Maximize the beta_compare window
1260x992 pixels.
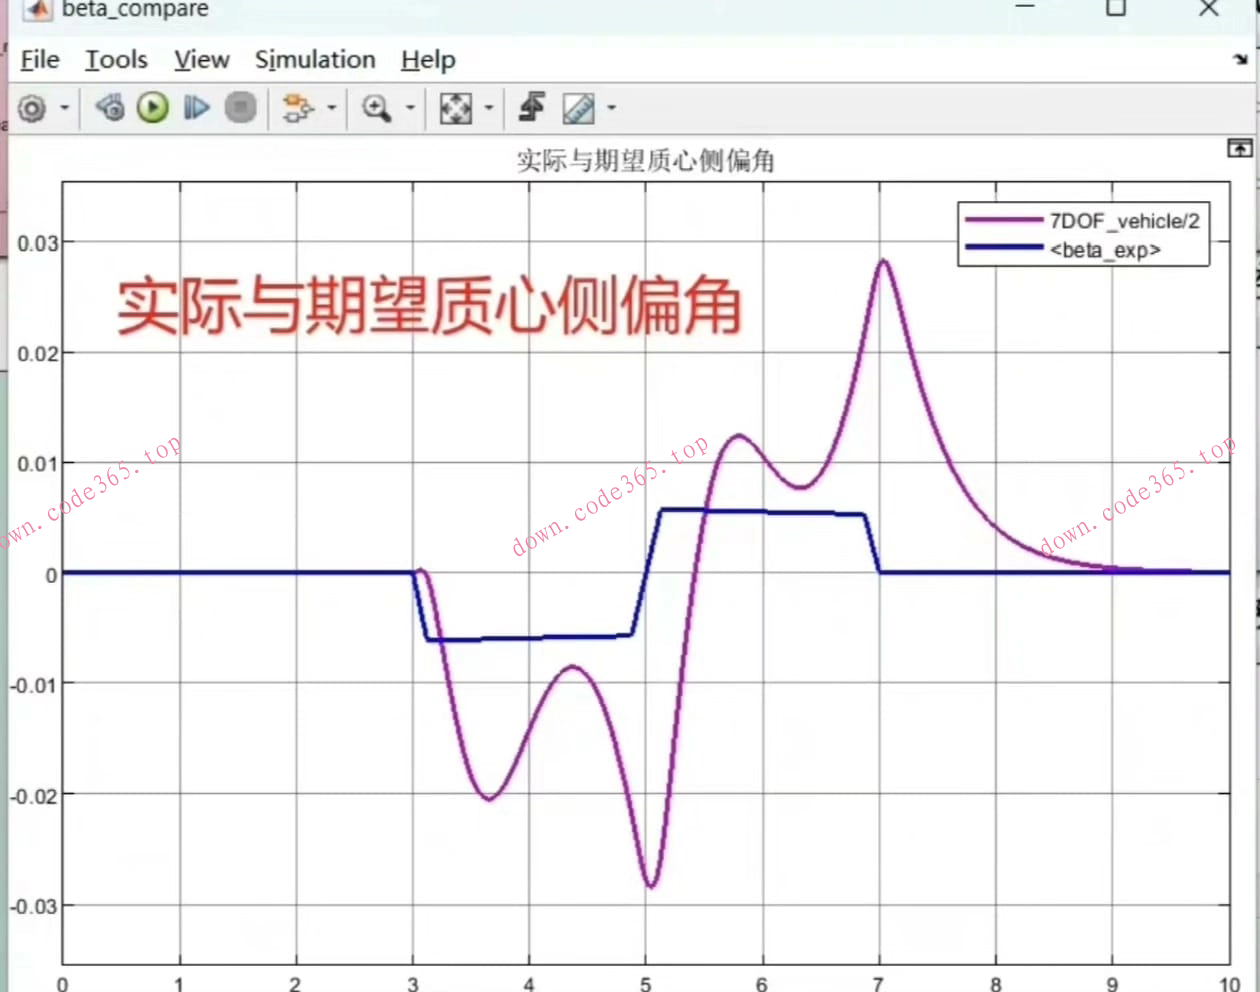tap(1116, 8)
